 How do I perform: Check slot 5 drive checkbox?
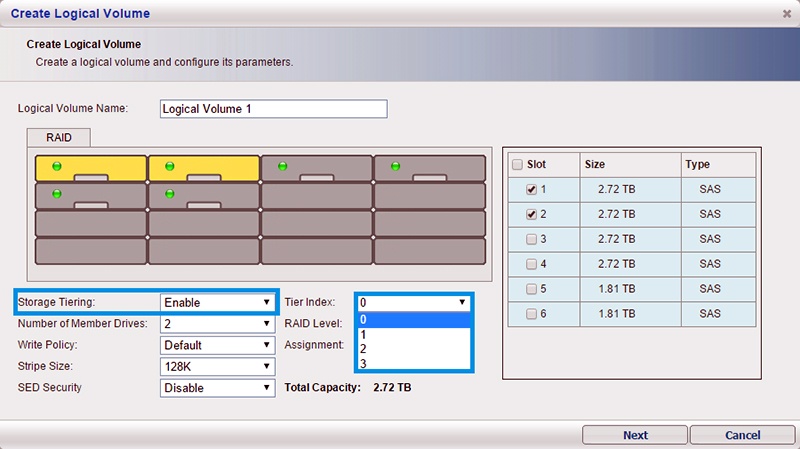click(x=531, y=289)
